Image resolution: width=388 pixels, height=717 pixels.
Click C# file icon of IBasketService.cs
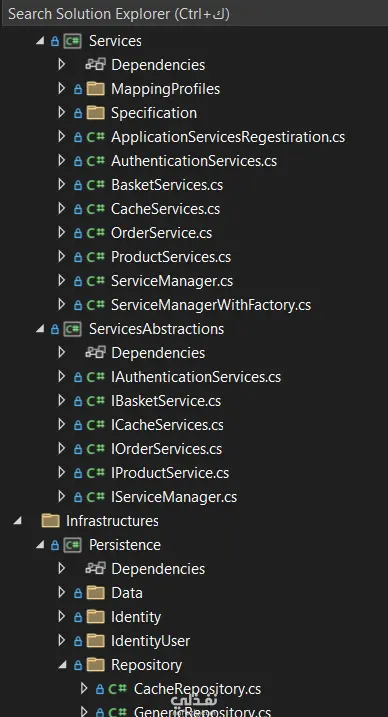click(x=96, y=401)
